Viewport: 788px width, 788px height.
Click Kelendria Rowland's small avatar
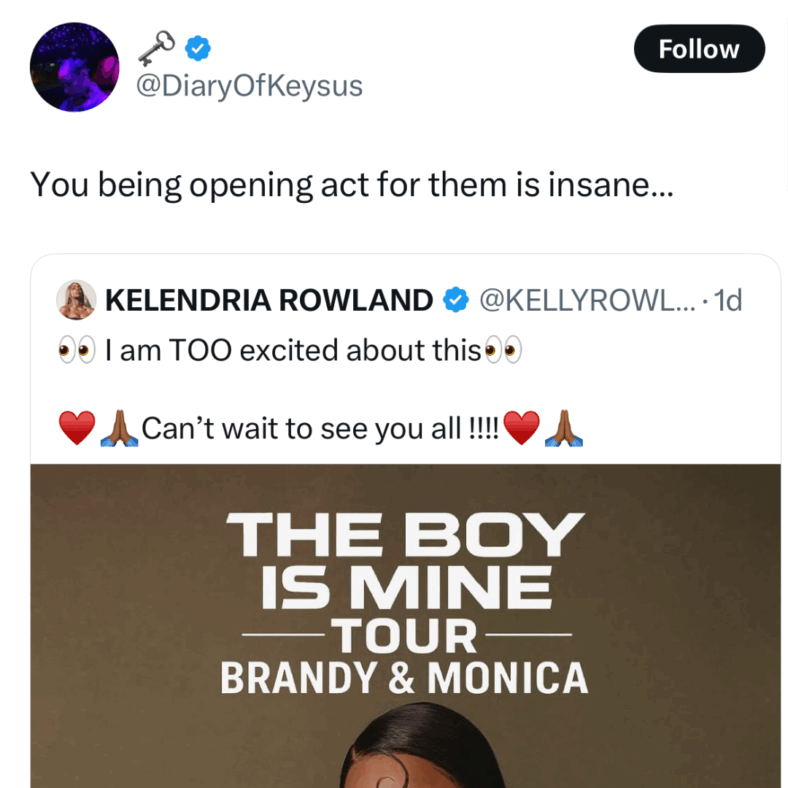pos(76,300)
